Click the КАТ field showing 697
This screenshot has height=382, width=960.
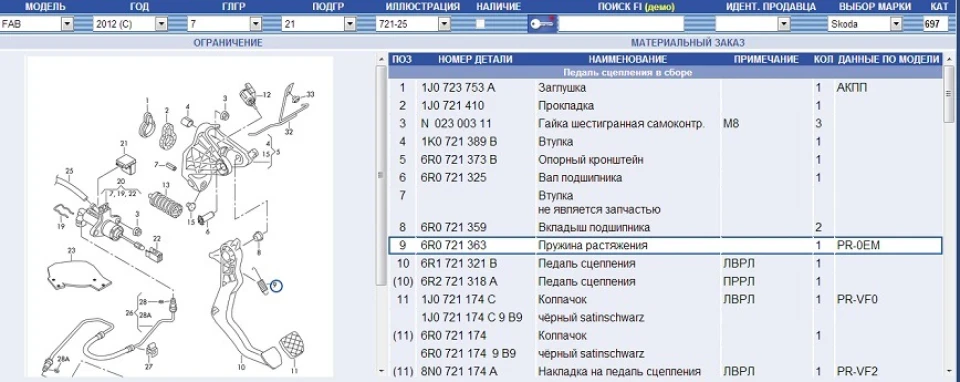click(935, 24)
